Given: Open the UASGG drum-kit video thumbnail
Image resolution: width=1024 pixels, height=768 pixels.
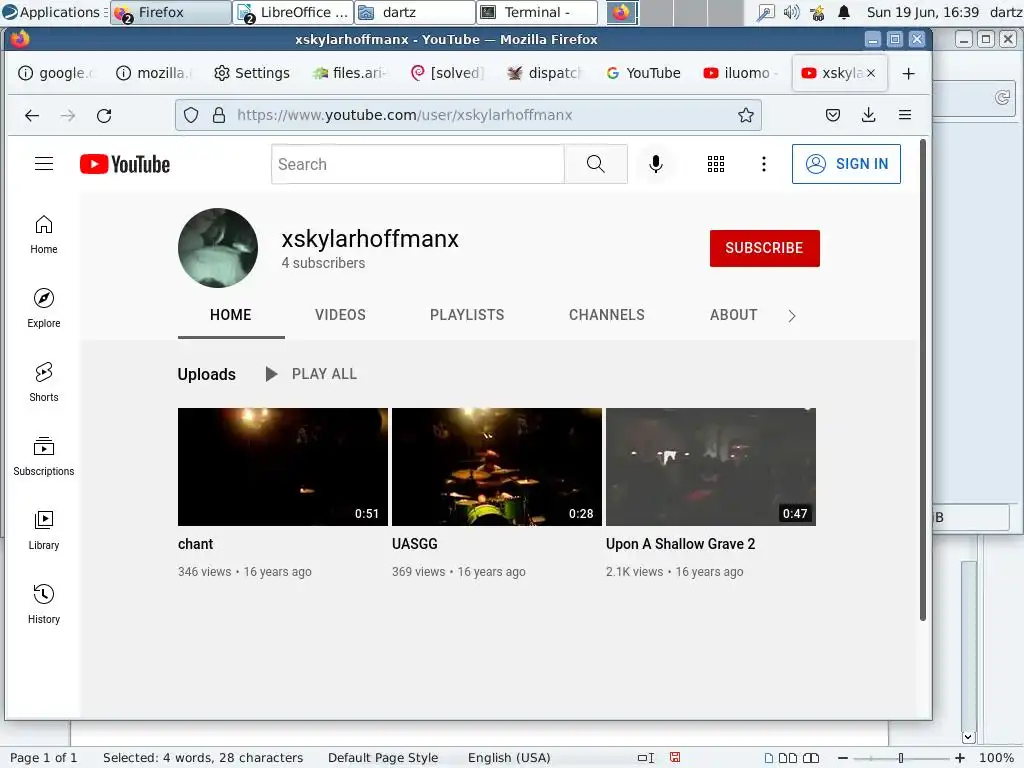Looking at the screenshot, I should (x=497, y=467).
